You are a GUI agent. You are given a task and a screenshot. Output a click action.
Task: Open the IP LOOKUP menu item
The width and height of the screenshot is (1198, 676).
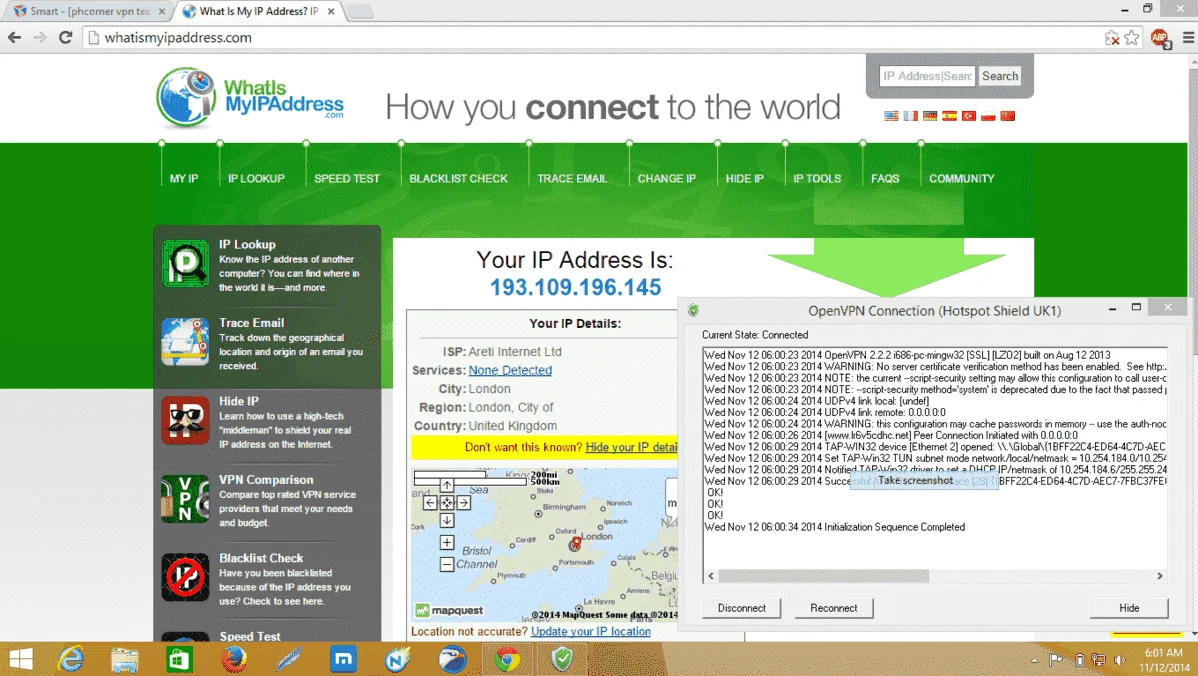[x=256, y=179]
